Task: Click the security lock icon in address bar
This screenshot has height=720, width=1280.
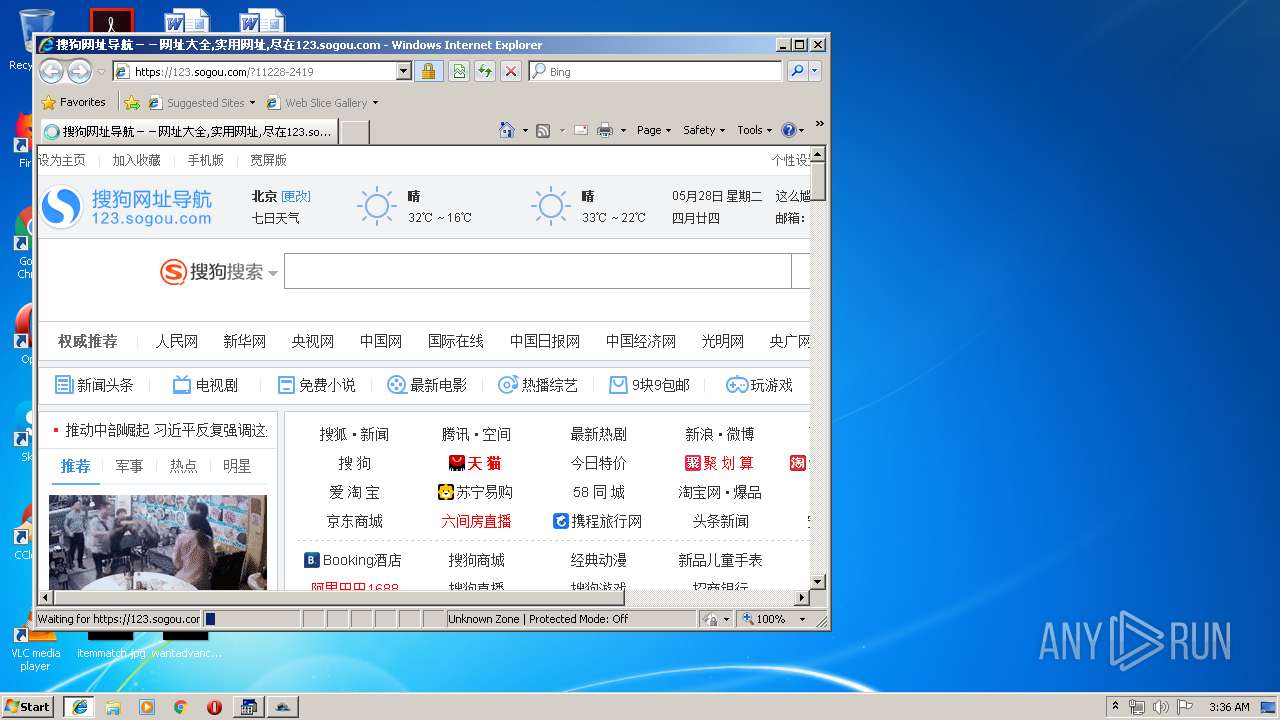Action: coord(428,71)
